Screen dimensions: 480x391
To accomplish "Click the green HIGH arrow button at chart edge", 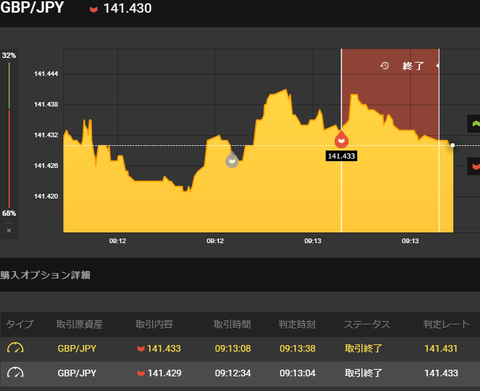I will 475,124.
